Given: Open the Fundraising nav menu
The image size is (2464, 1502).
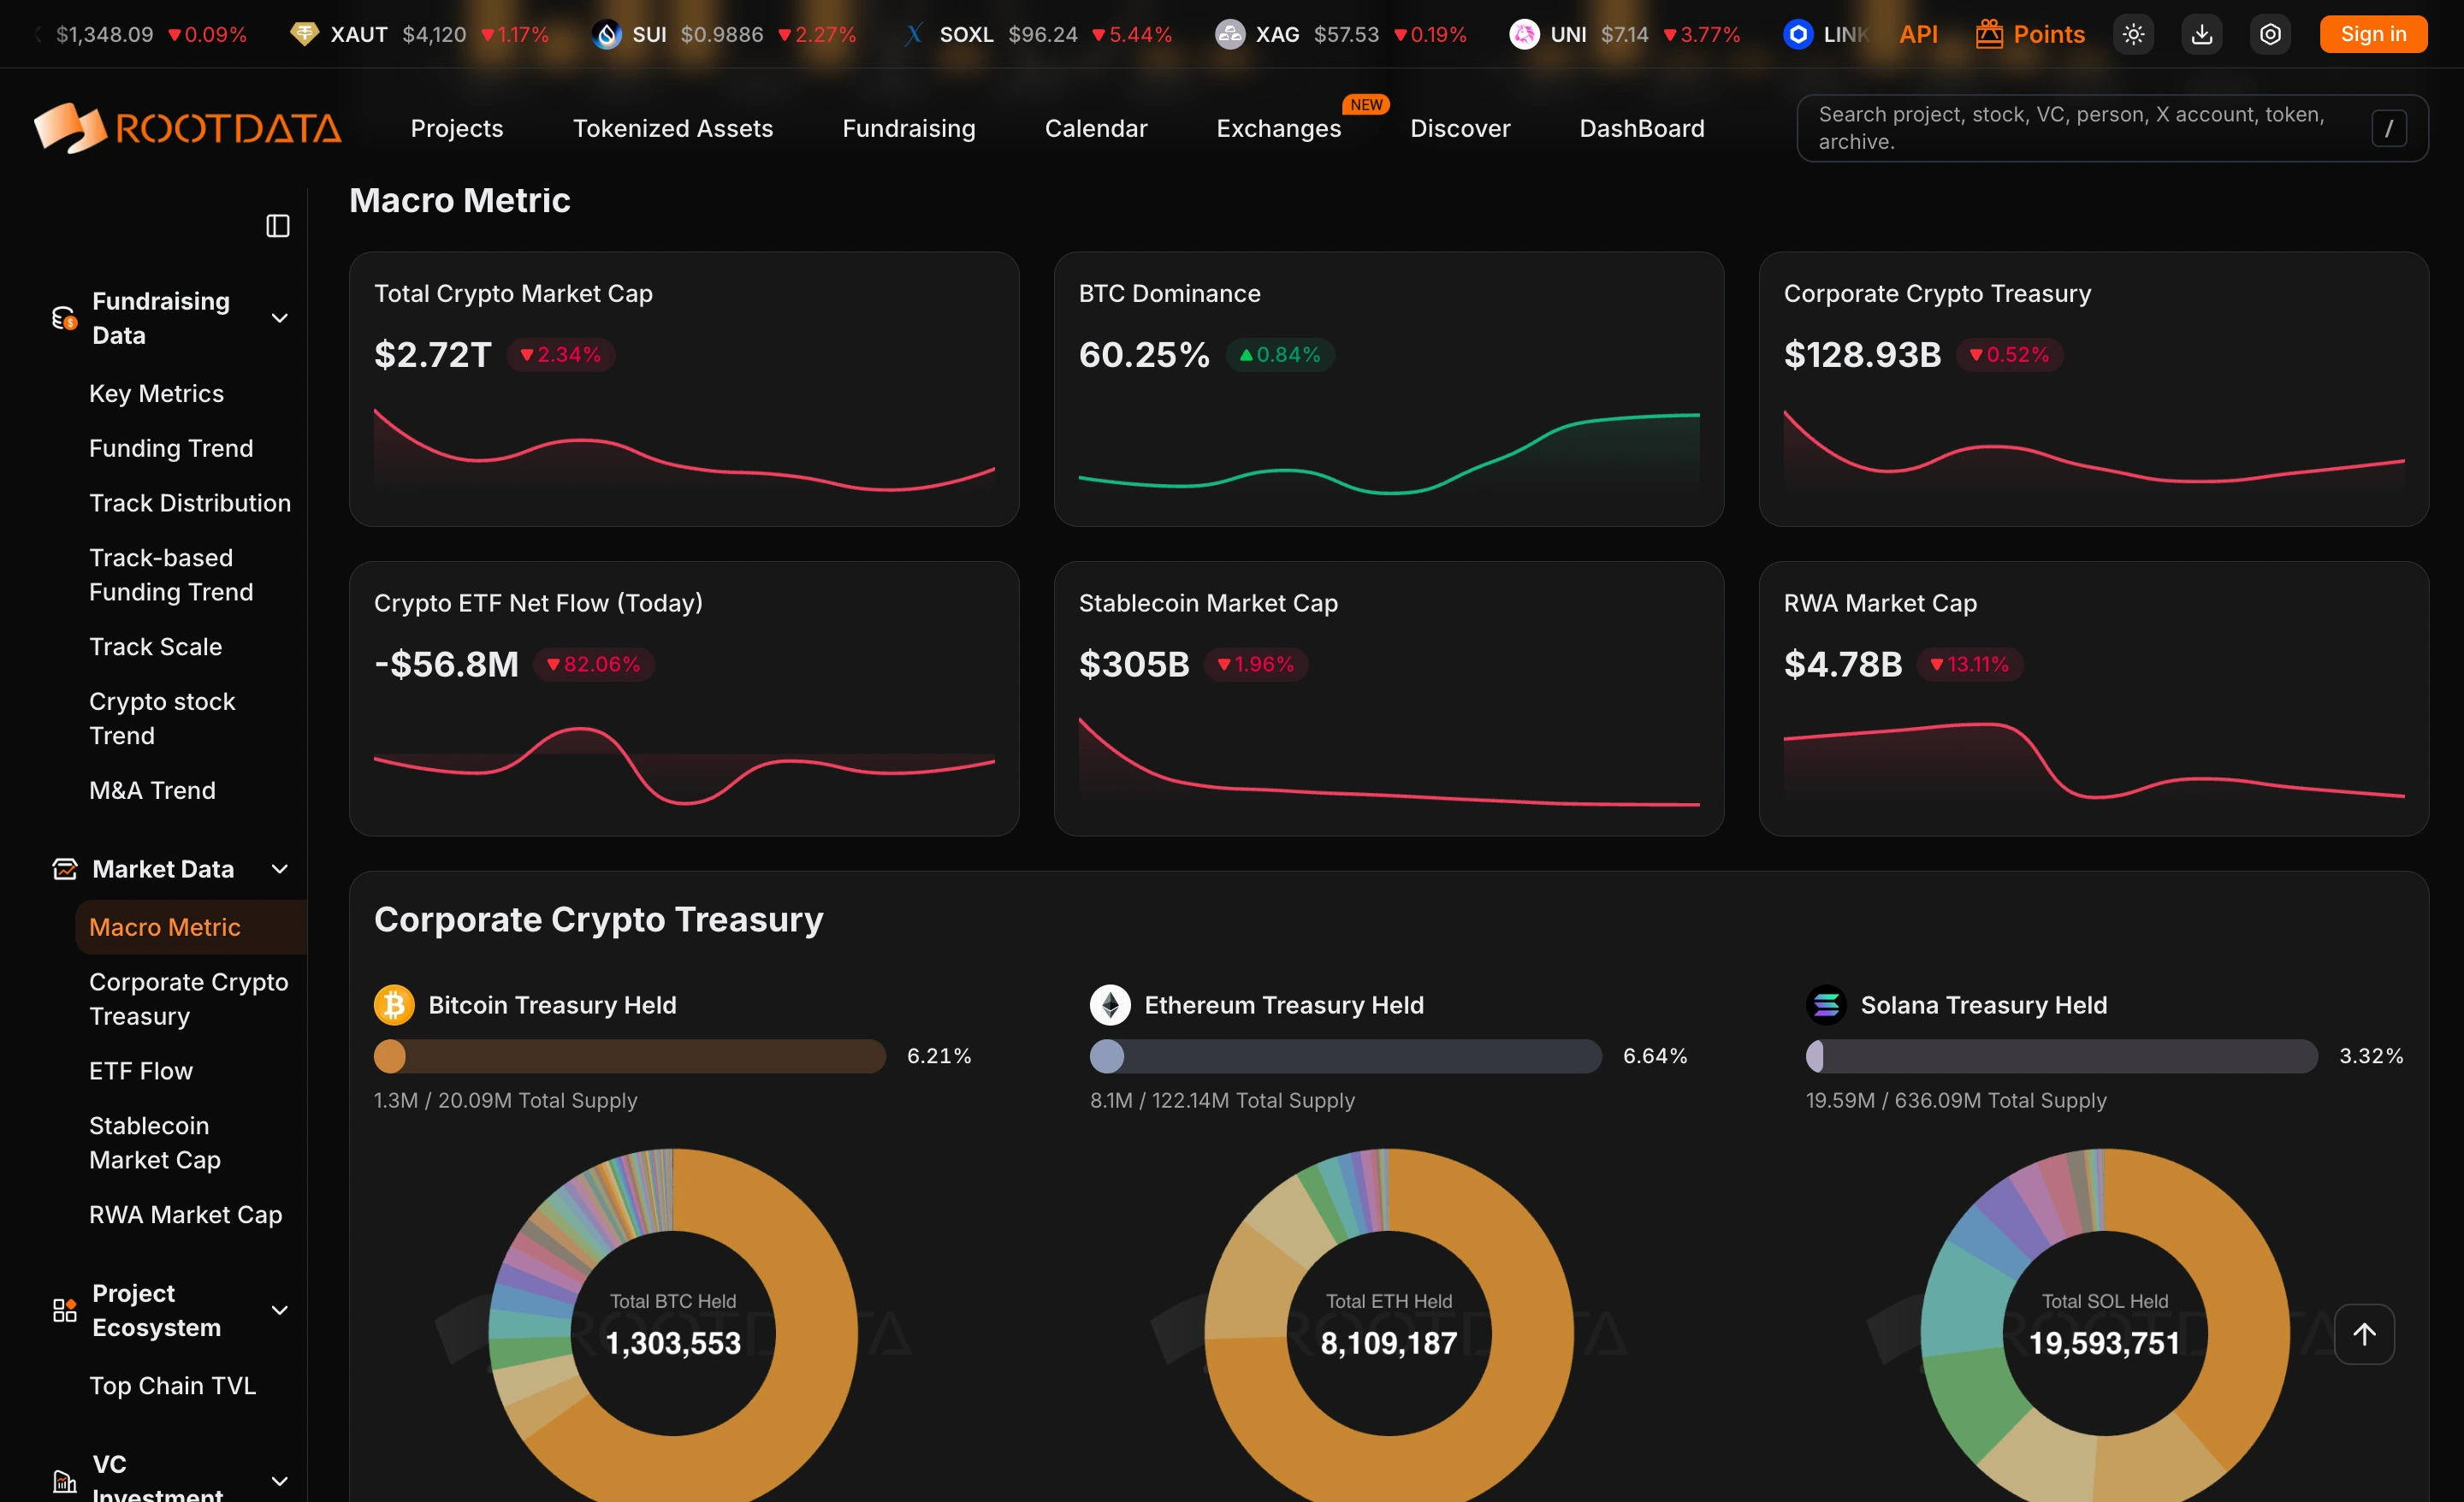Looking at the screenshot, I should [909, 128].
